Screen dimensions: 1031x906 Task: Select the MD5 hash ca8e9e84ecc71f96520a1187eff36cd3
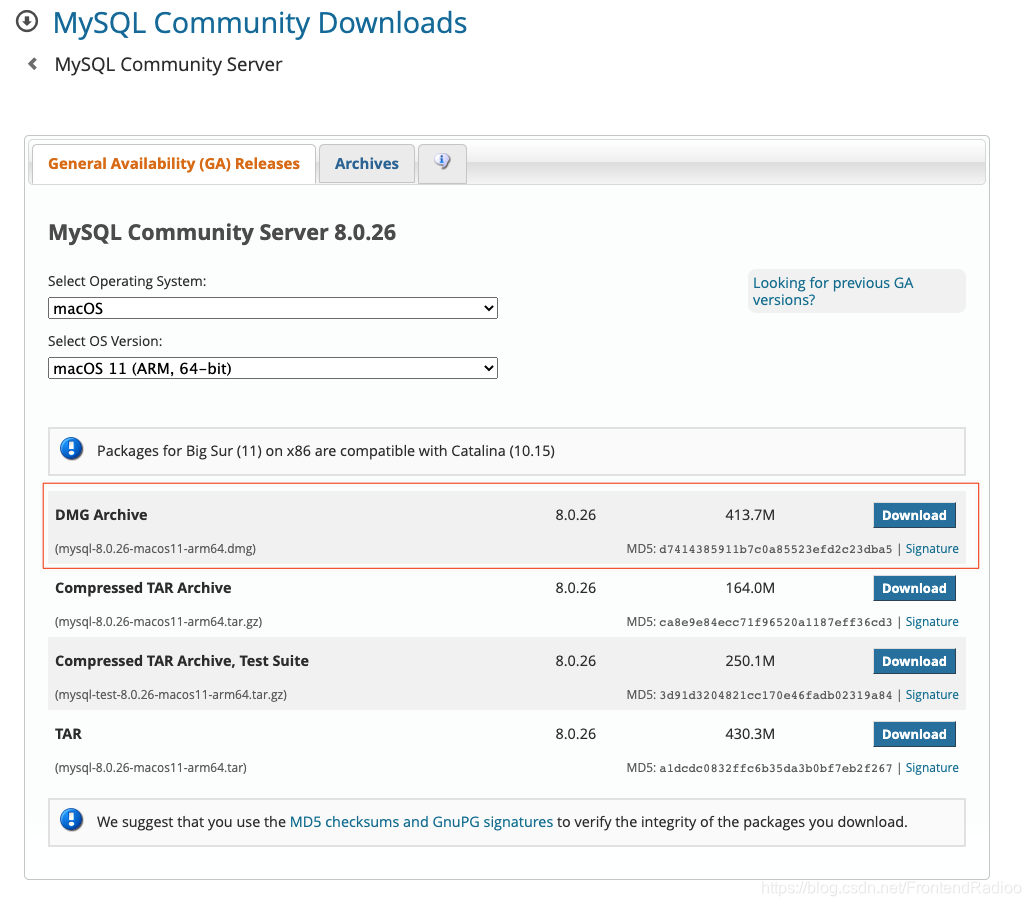click(x=776, y=622)
